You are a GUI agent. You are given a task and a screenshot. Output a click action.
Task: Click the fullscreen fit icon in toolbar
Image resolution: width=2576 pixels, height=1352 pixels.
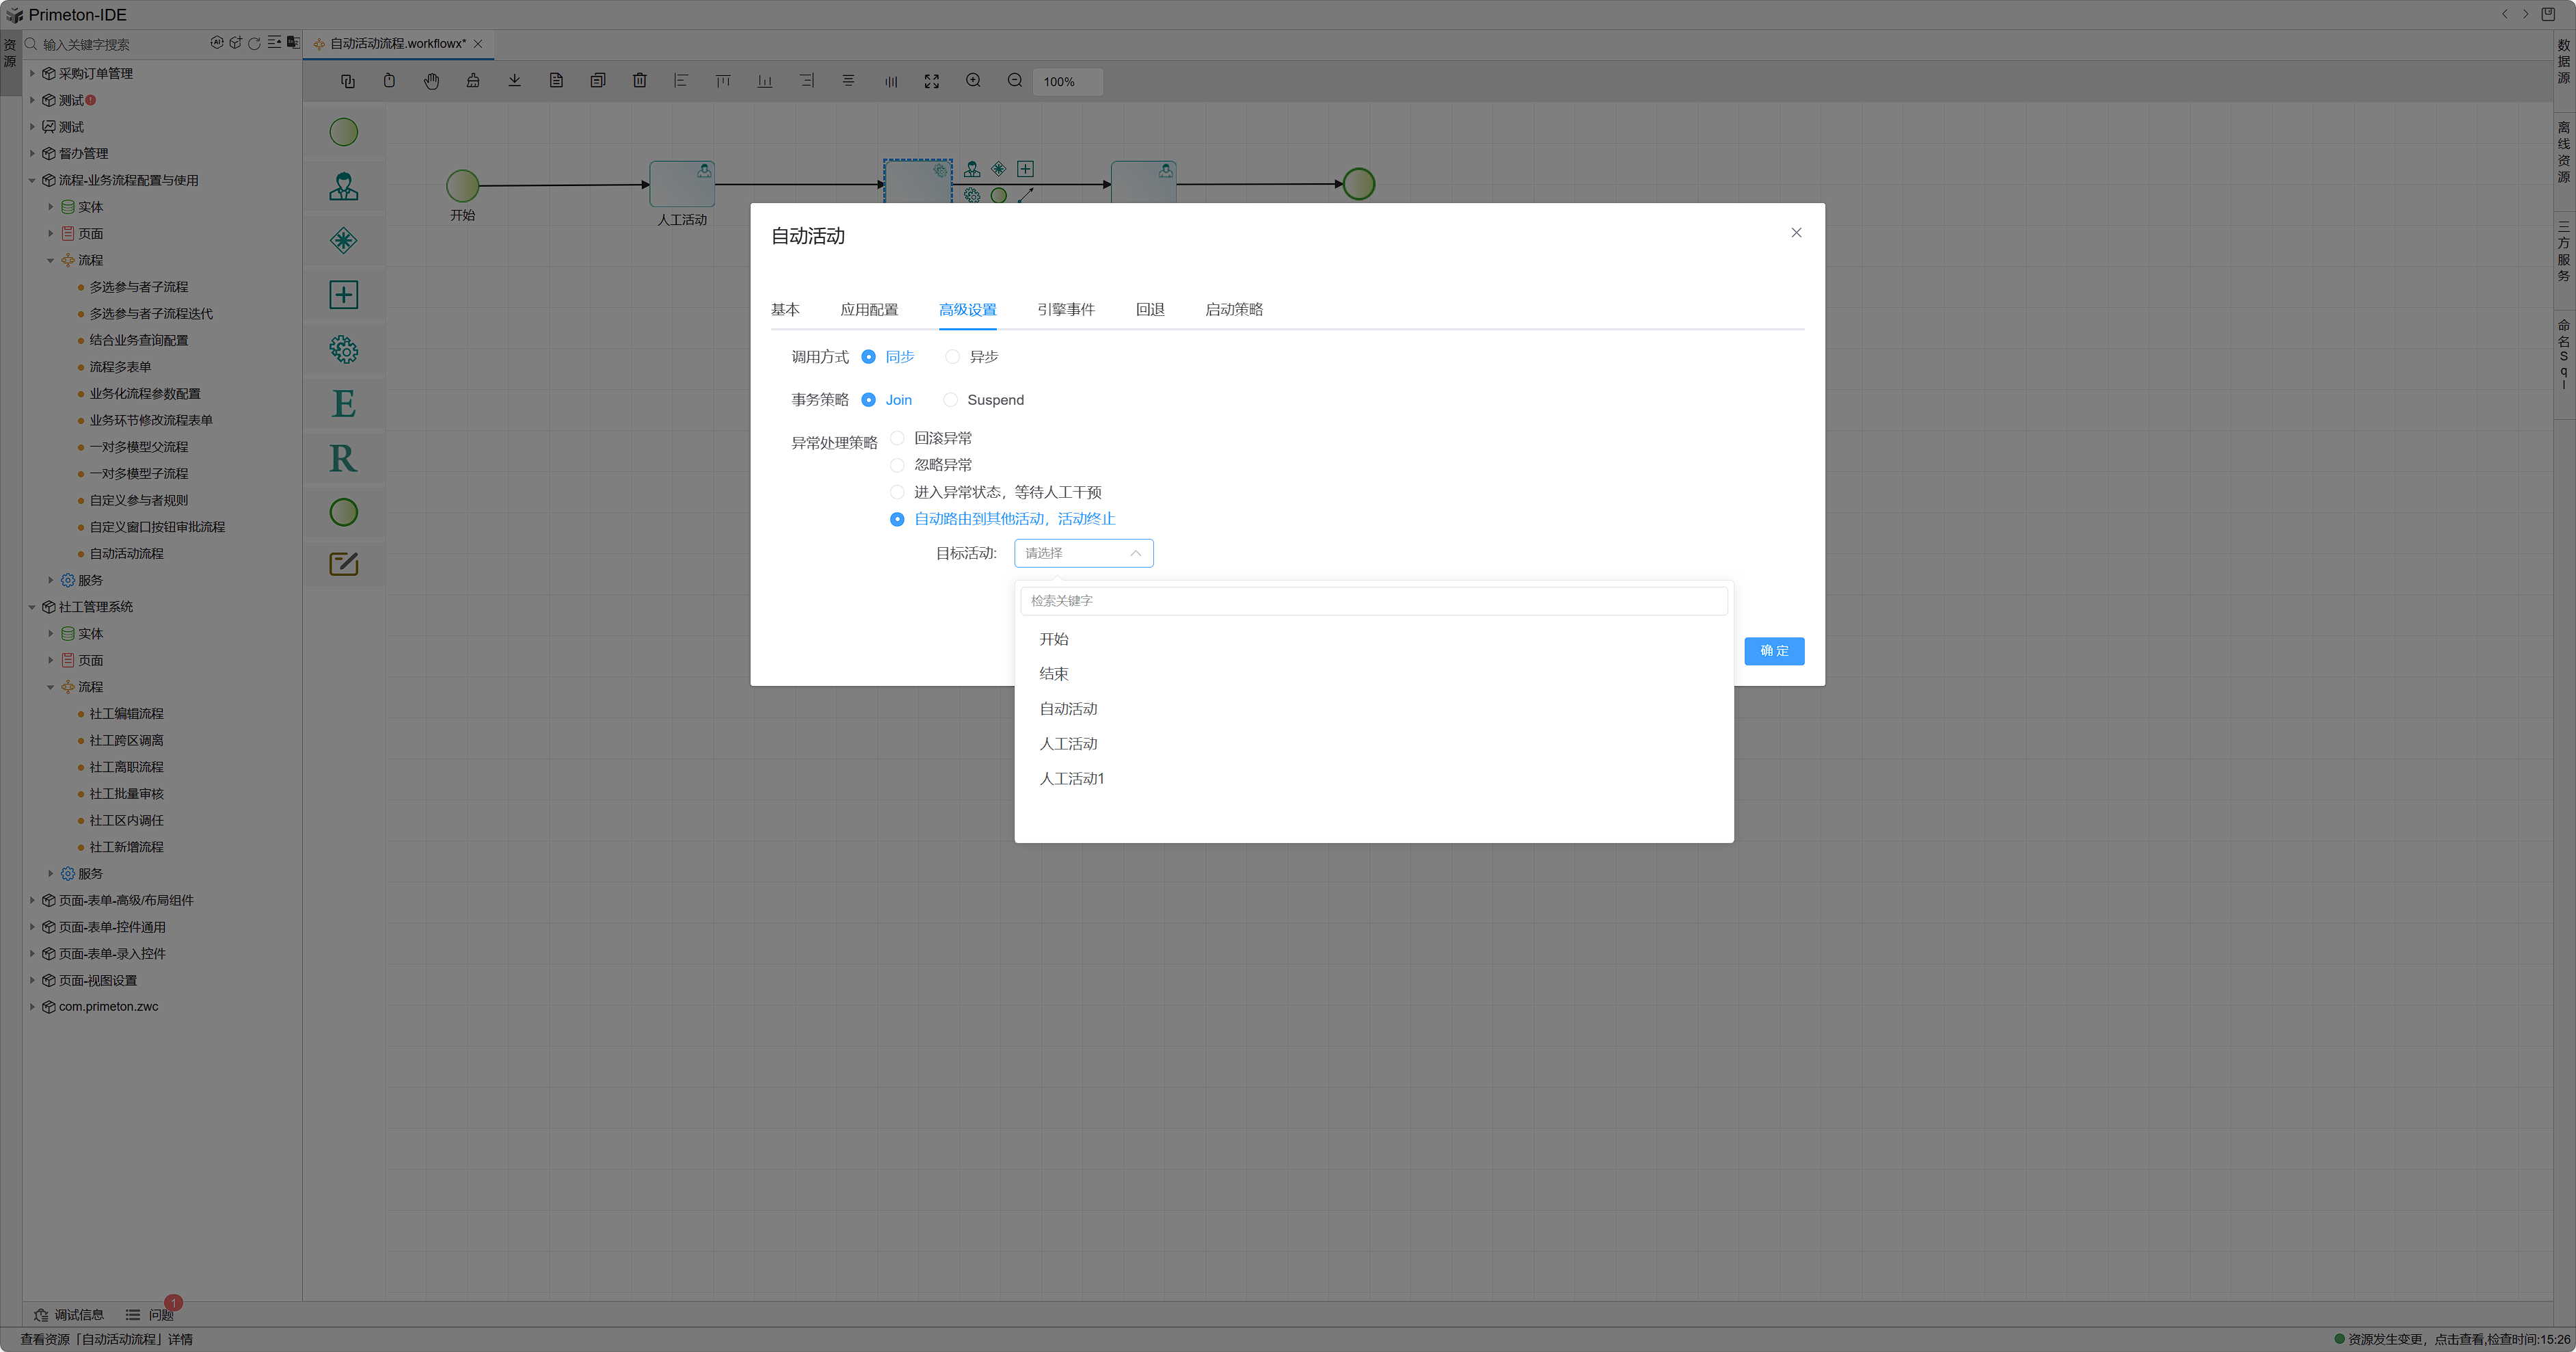point(931,81)
